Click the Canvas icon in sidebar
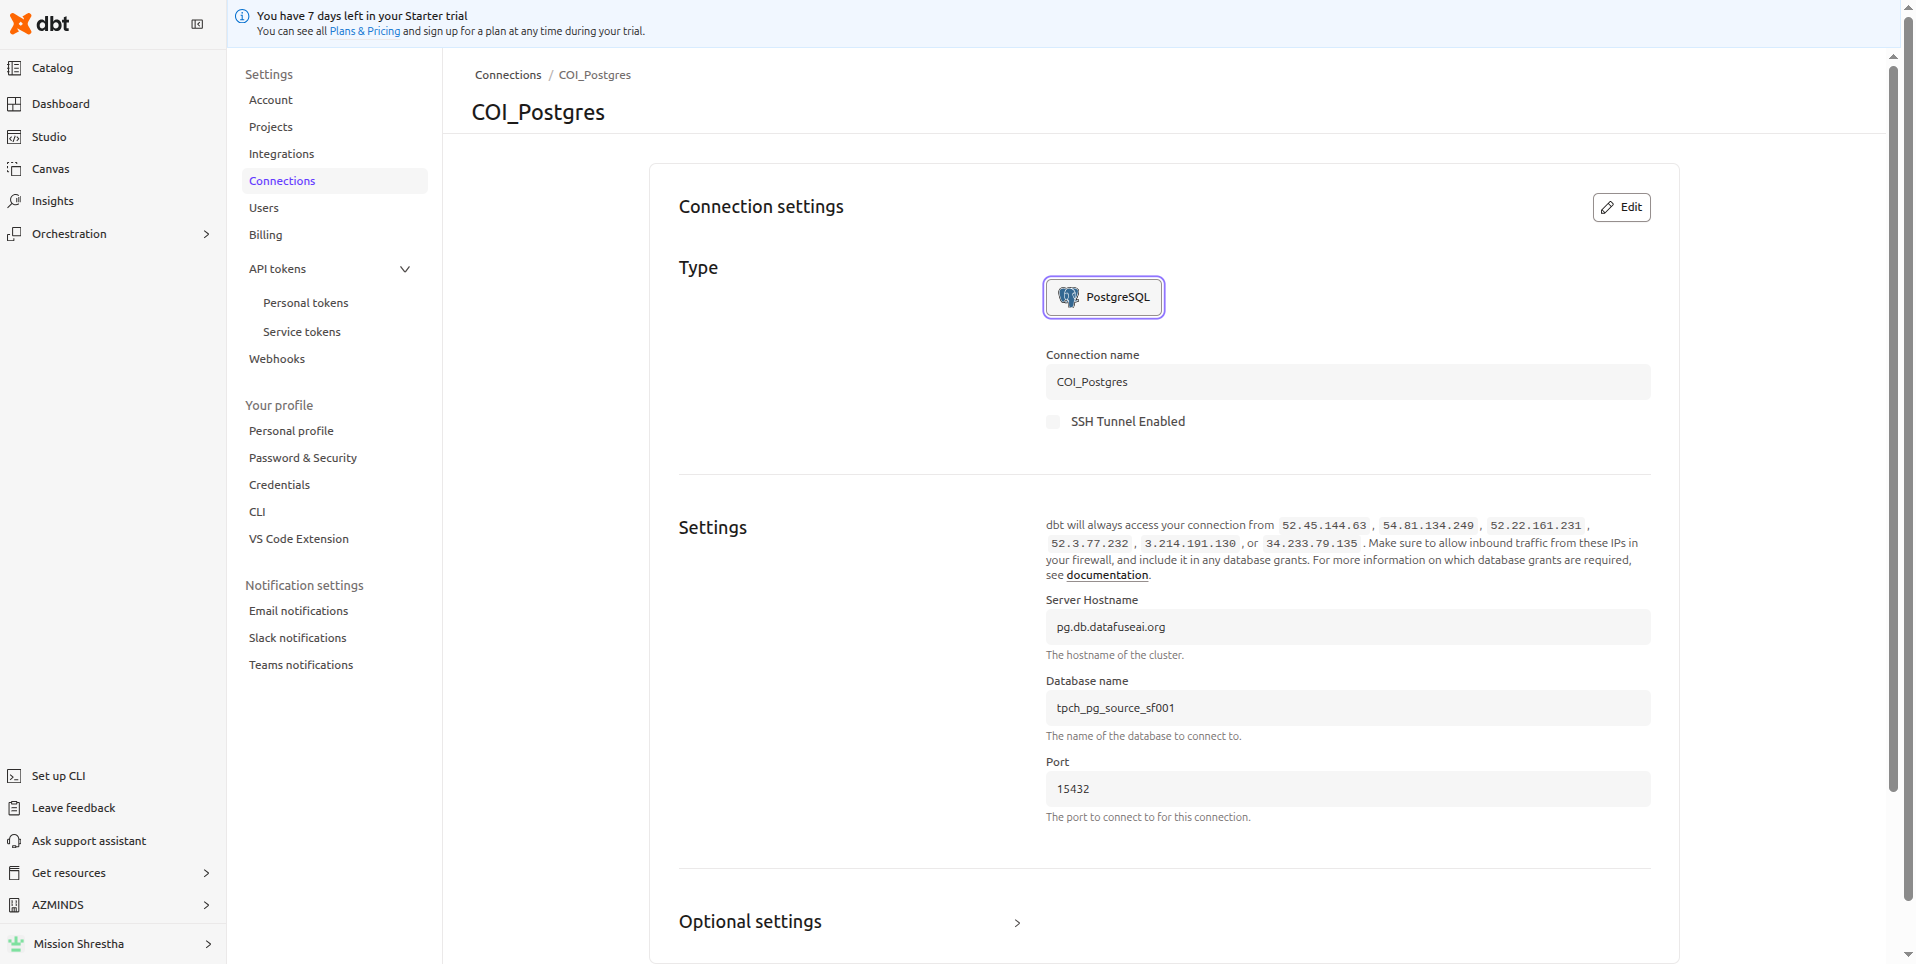 pos(14,169)
